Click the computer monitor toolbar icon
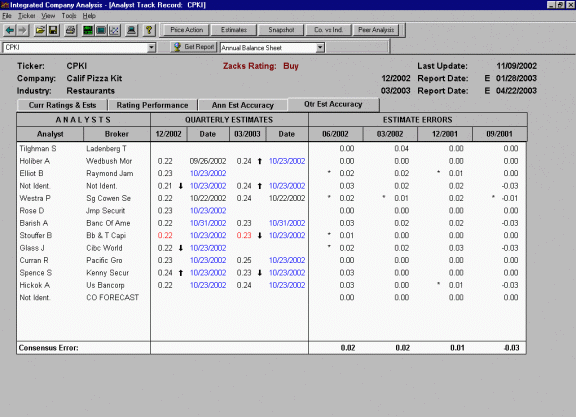 131,30
